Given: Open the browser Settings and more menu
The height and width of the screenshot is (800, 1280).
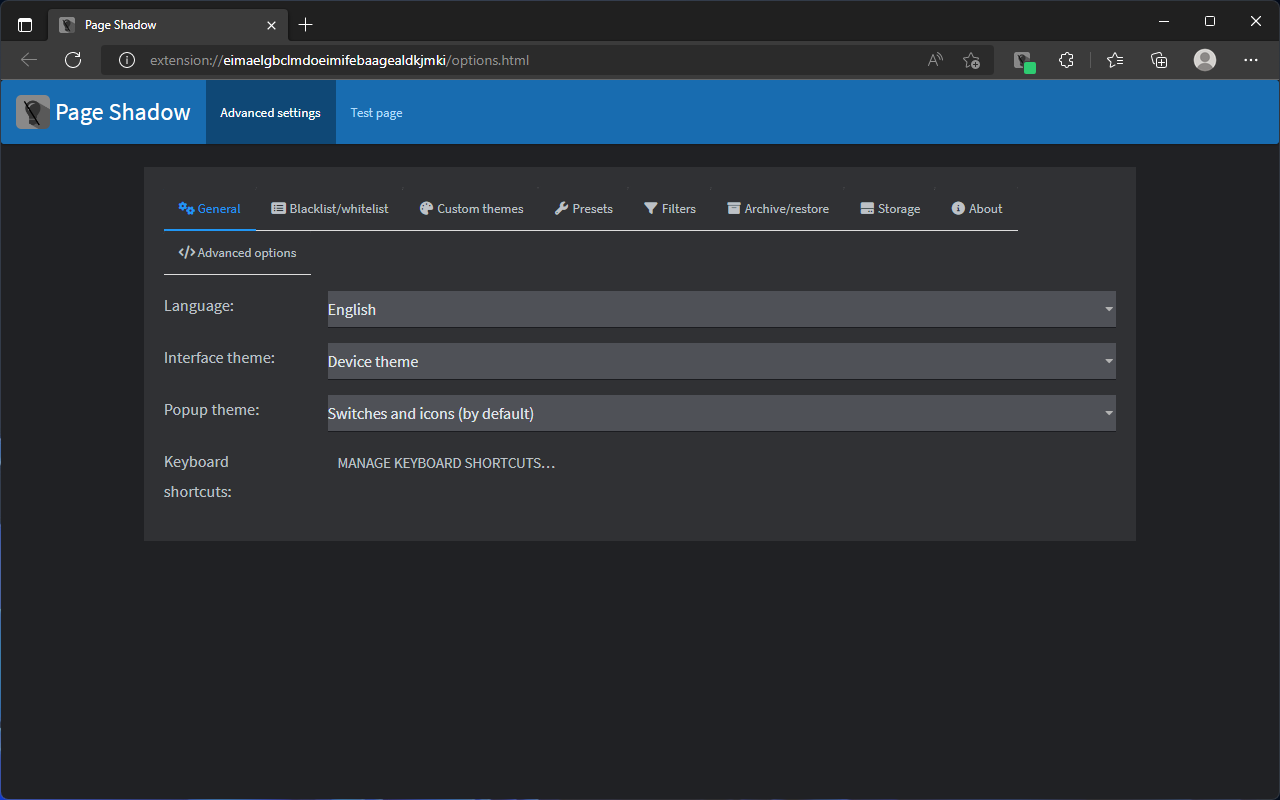Looking at the screenshot, I should pyautogui.click(x=1251, y=60).
